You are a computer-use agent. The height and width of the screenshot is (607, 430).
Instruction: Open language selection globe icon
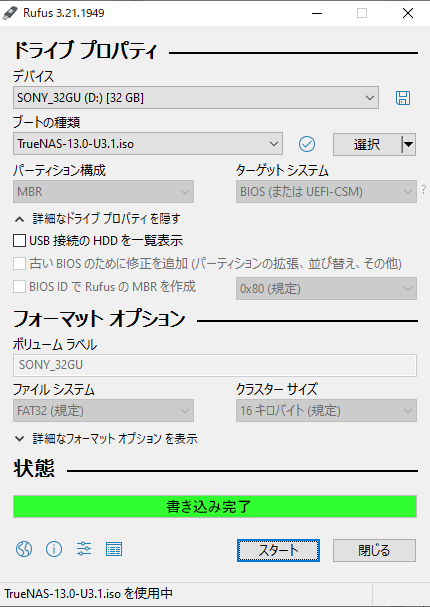click(24, 549)
